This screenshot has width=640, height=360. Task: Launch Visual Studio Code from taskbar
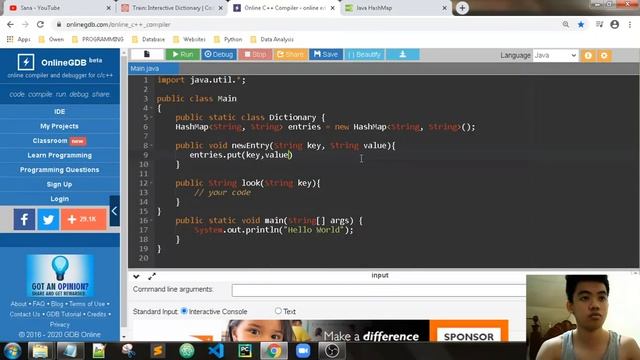pyautogui.click(x=216, y=351)
